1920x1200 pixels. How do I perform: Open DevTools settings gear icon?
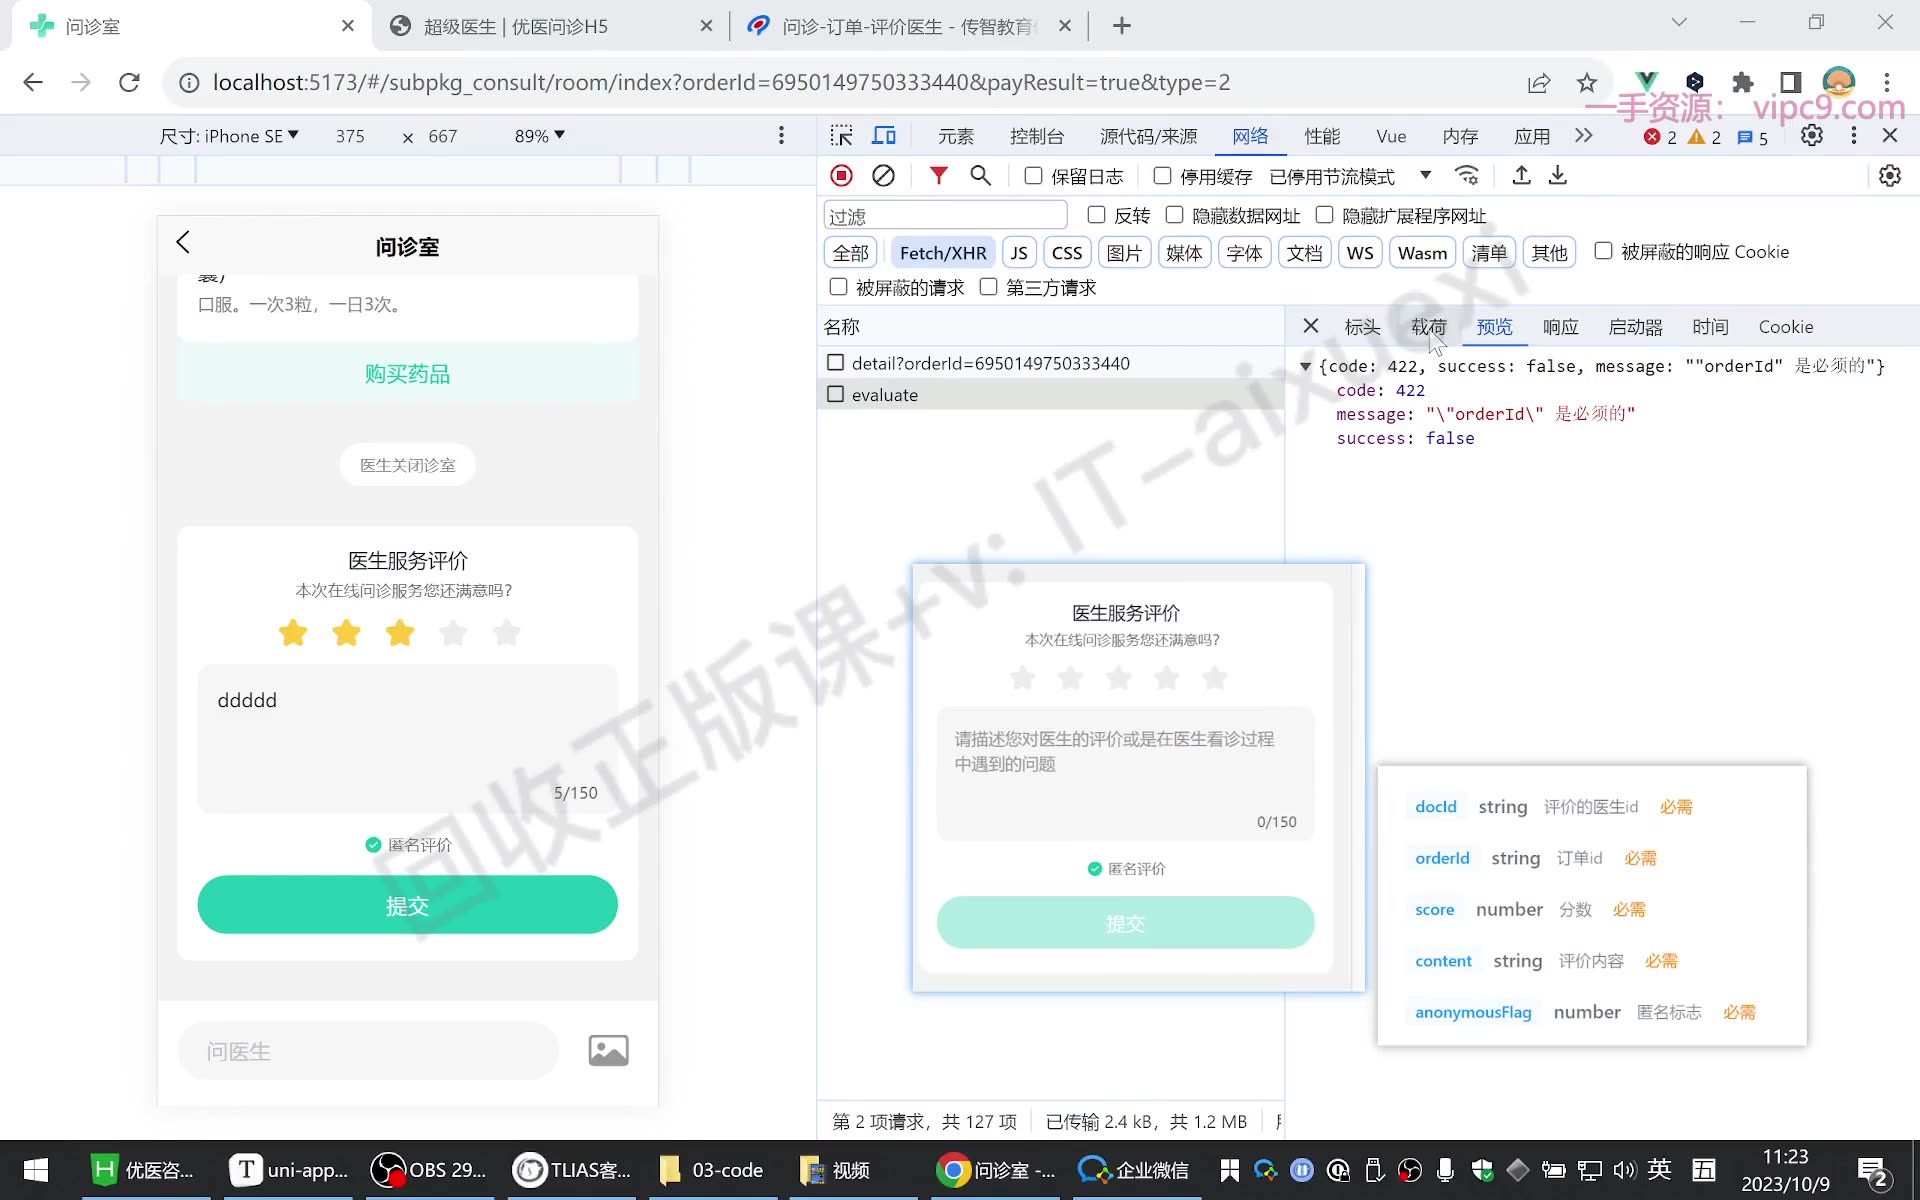[1811, 136]
